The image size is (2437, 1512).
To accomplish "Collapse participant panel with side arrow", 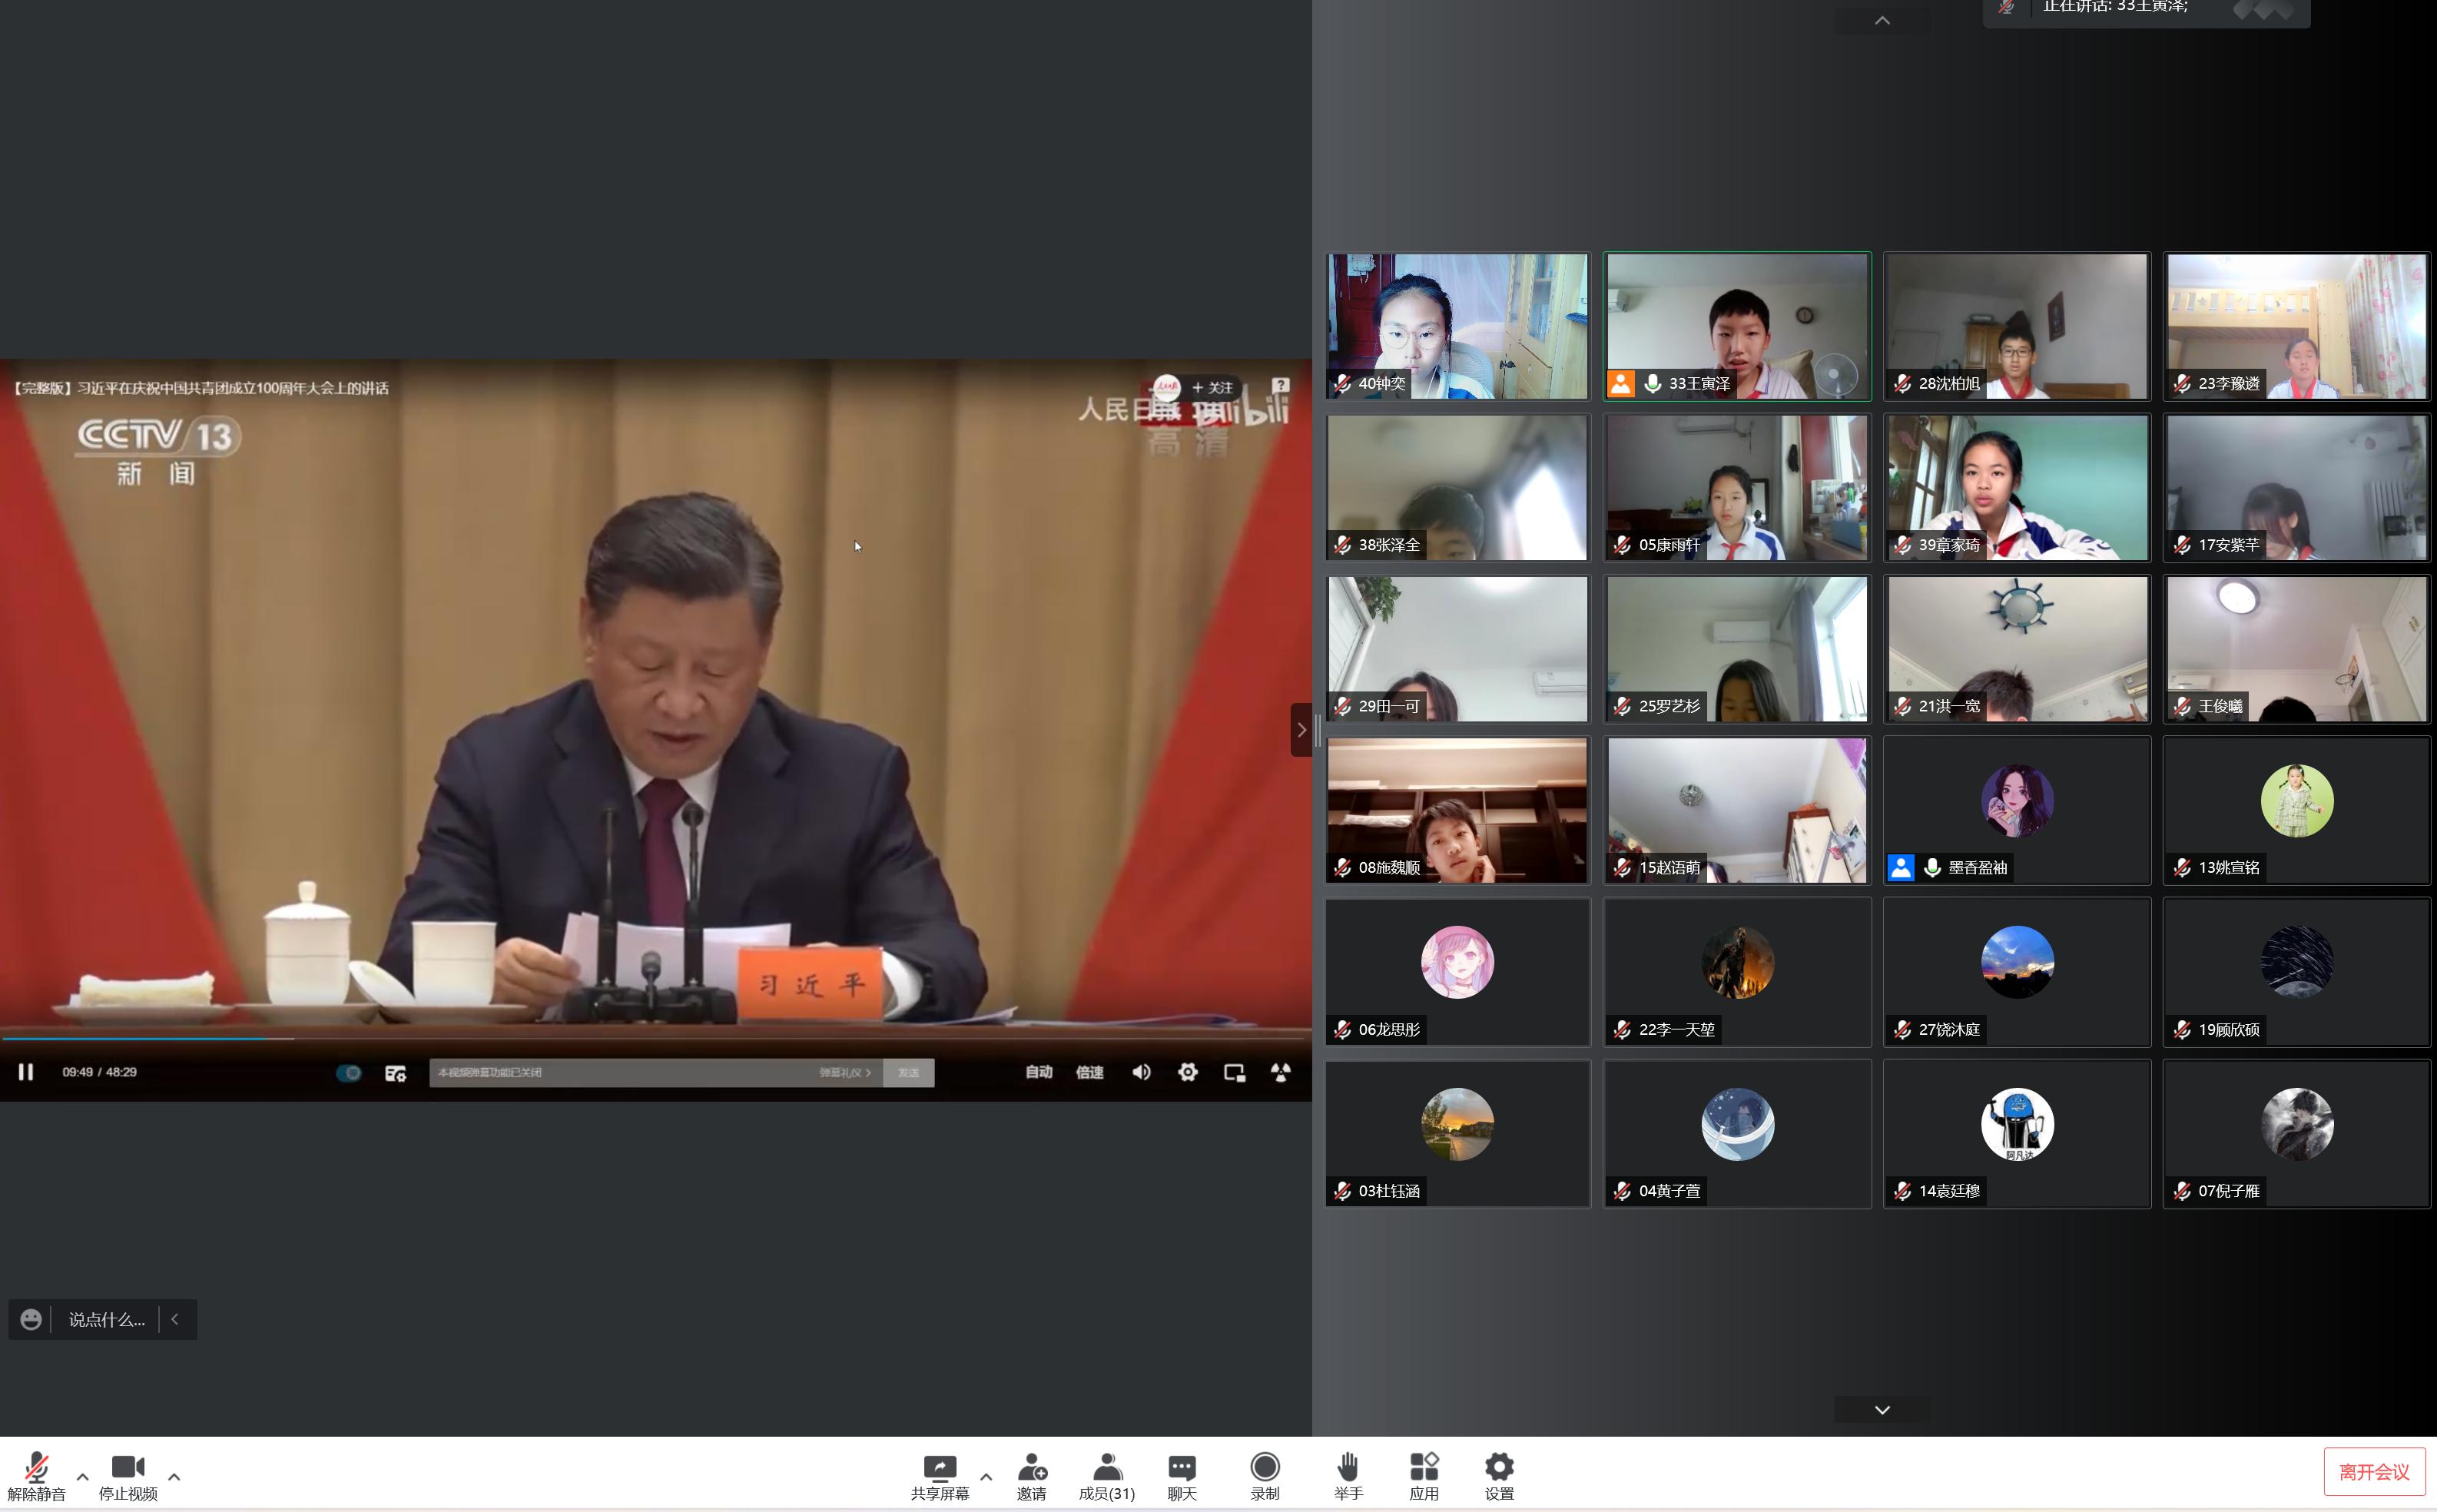I will (1301, 730).
